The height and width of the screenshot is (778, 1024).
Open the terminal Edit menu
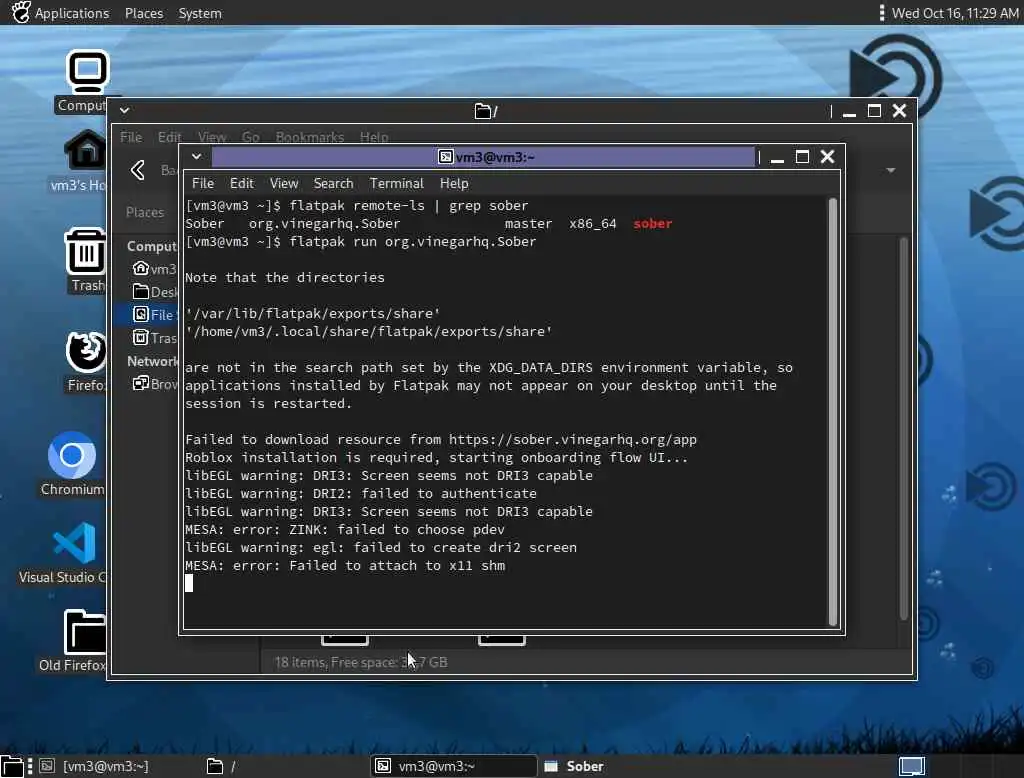click(x=241, y=184)
